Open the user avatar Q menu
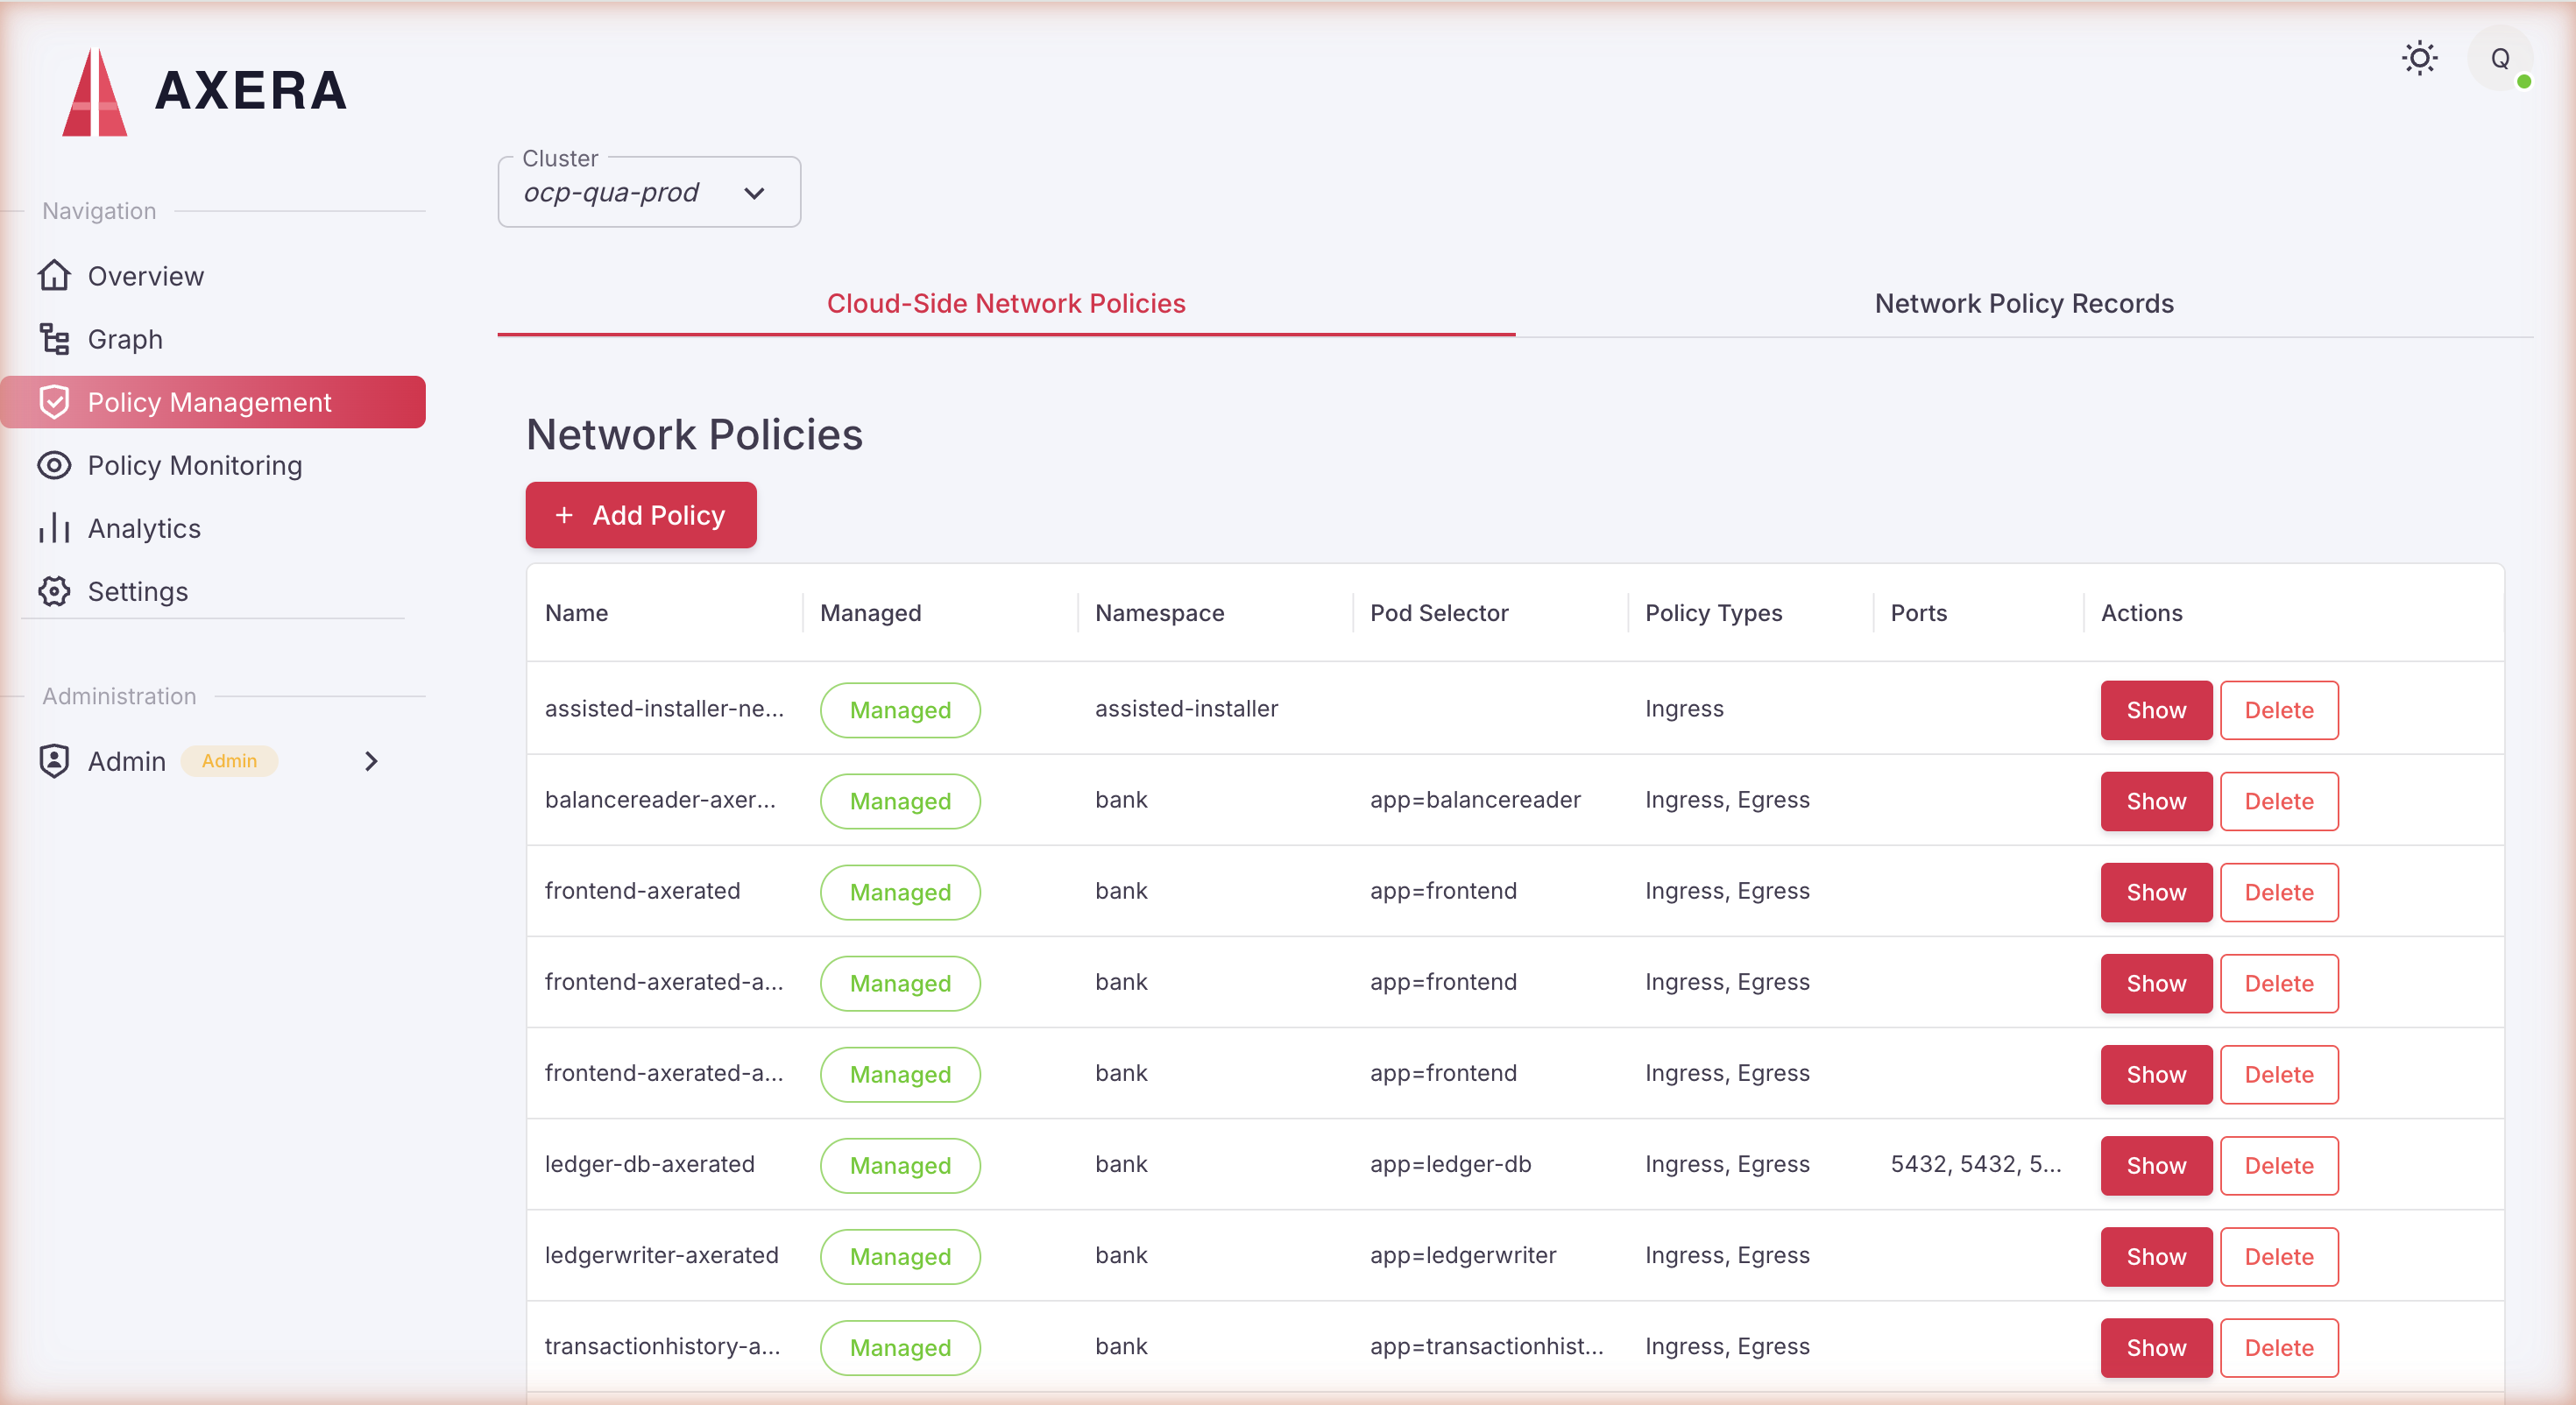The height and width of the screenshot is (1405, 2576). tap(2499, 59)
